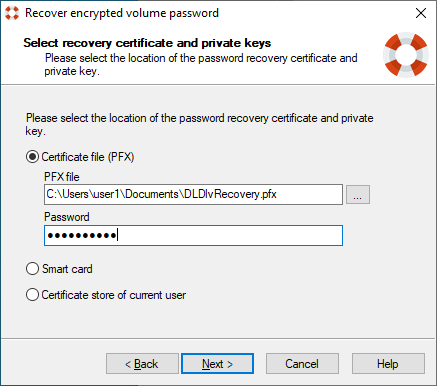
Task: Click the large lifebuoy logo in header
Action: [x=406, y=55]
